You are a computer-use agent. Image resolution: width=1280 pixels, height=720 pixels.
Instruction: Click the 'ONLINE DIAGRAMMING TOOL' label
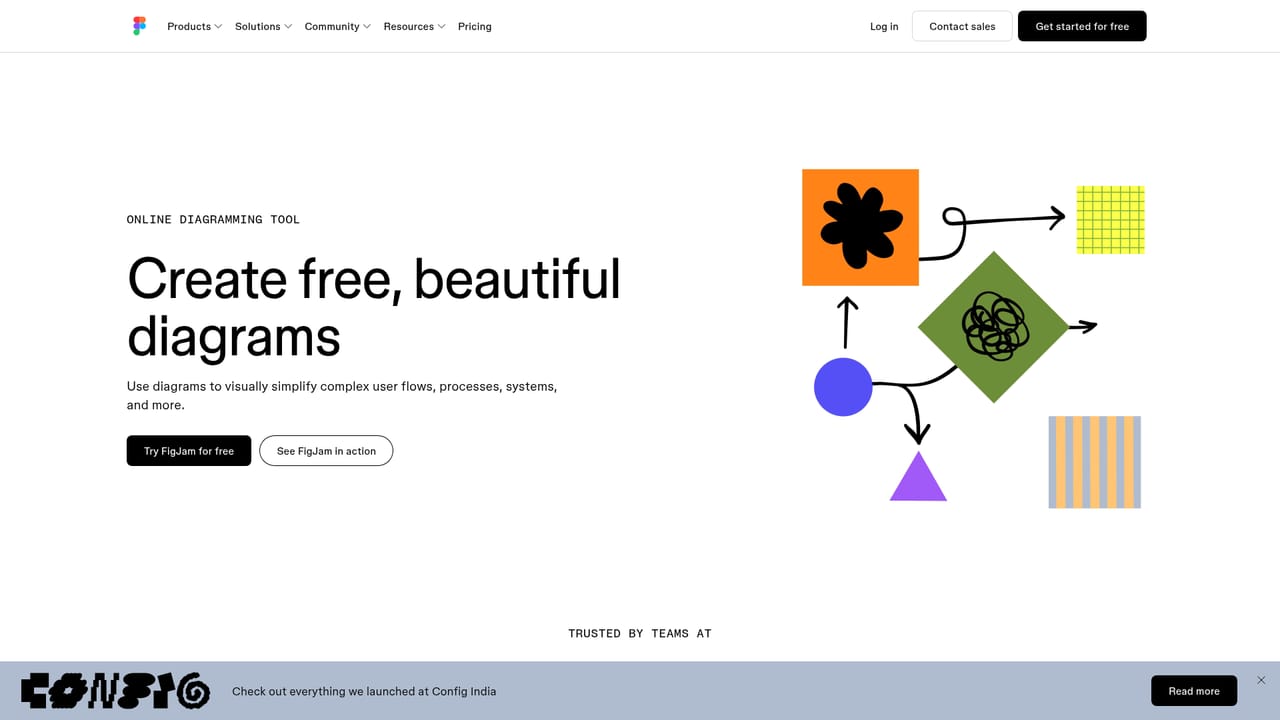click(x=213, y=219)
